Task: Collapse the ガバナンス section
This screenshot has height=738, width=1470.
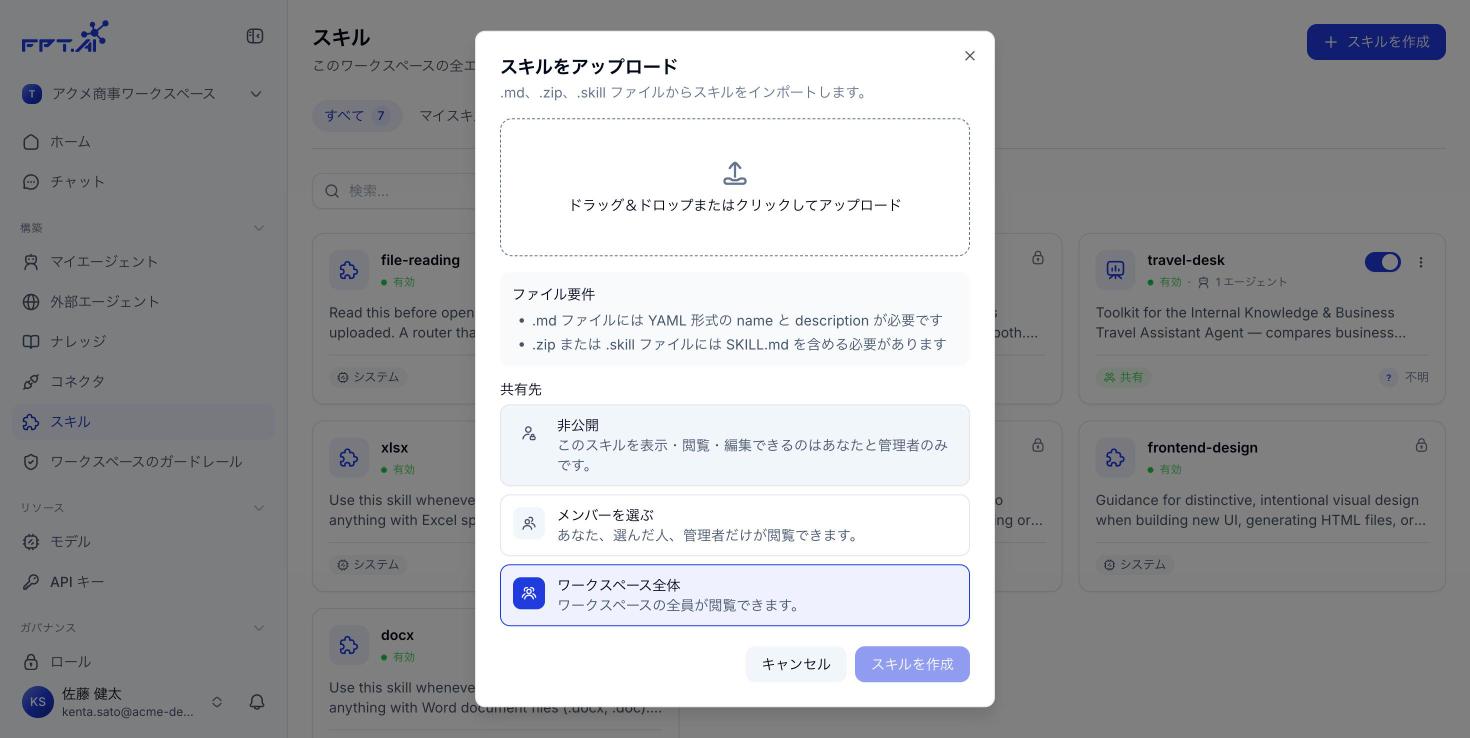Action: [259, 628]
